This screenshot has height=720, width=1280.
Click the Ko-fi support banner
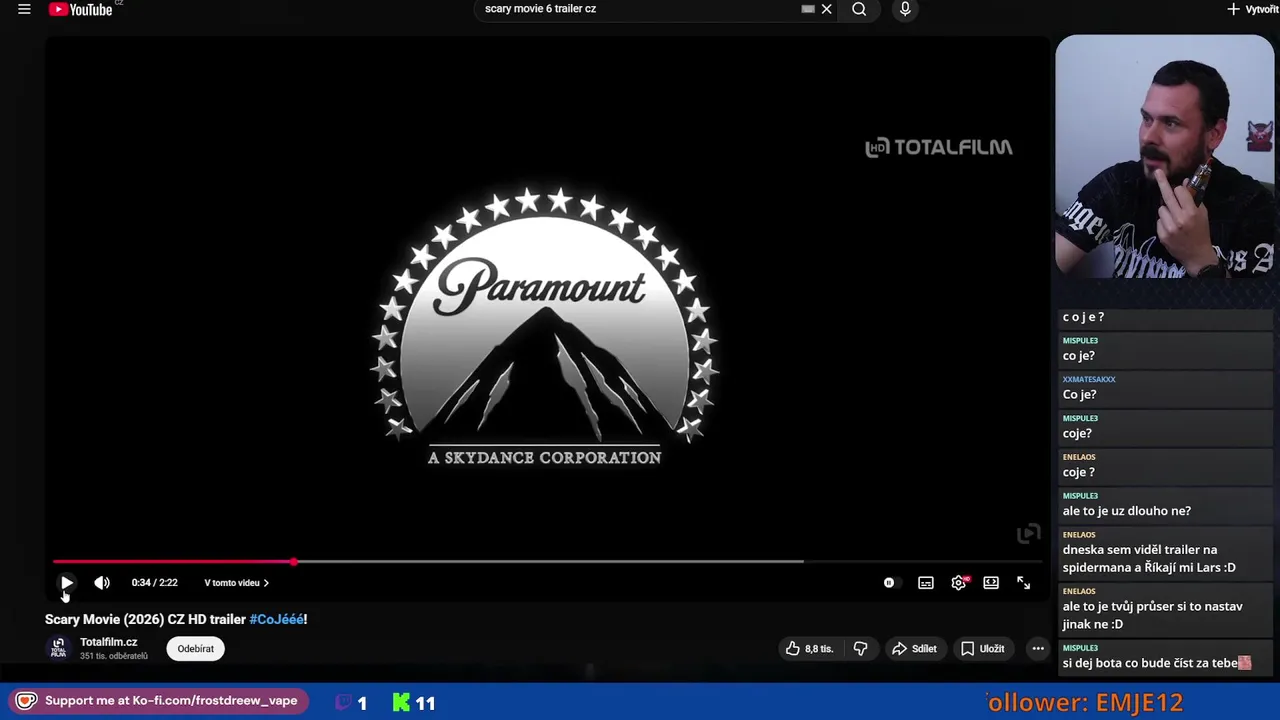click(x=156, y=701)
